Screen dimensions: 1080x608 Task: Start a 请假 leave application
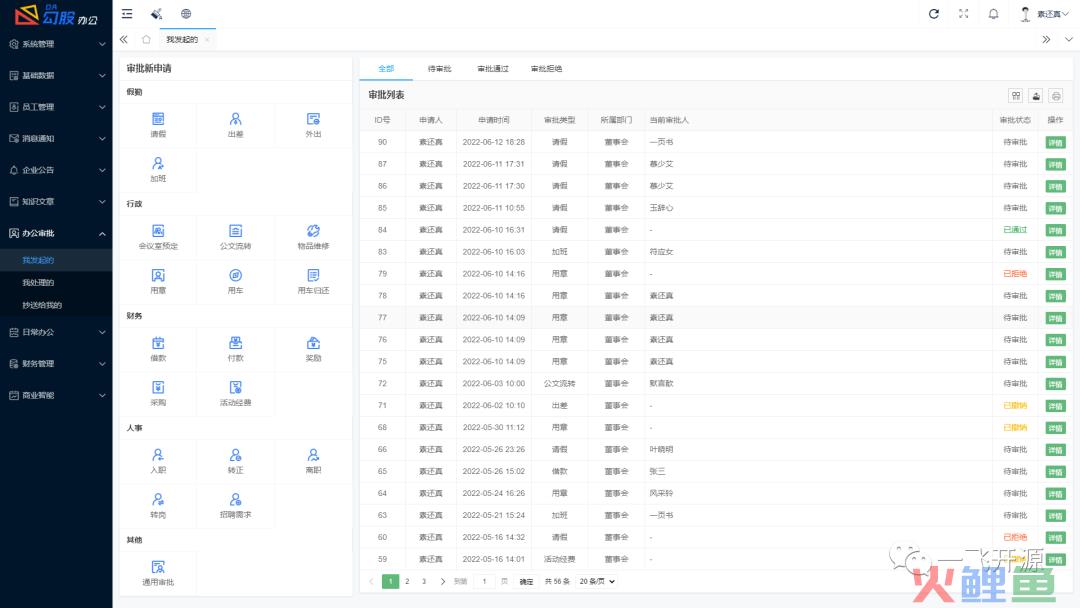[158, 125]
